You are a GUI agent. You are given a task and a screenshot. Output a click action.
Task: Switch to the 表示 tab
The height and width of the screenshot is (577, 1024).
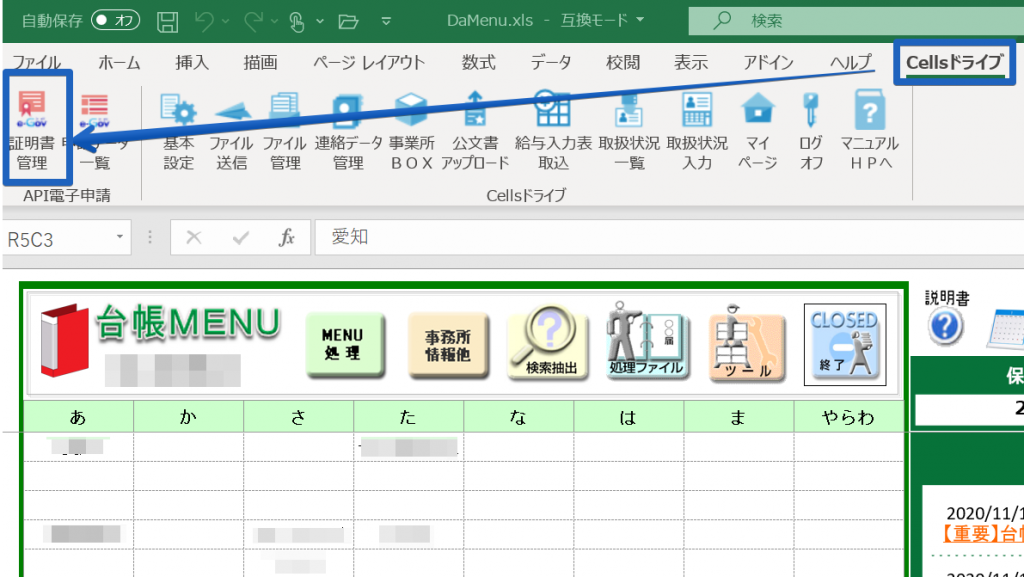(x=691, y=62)
